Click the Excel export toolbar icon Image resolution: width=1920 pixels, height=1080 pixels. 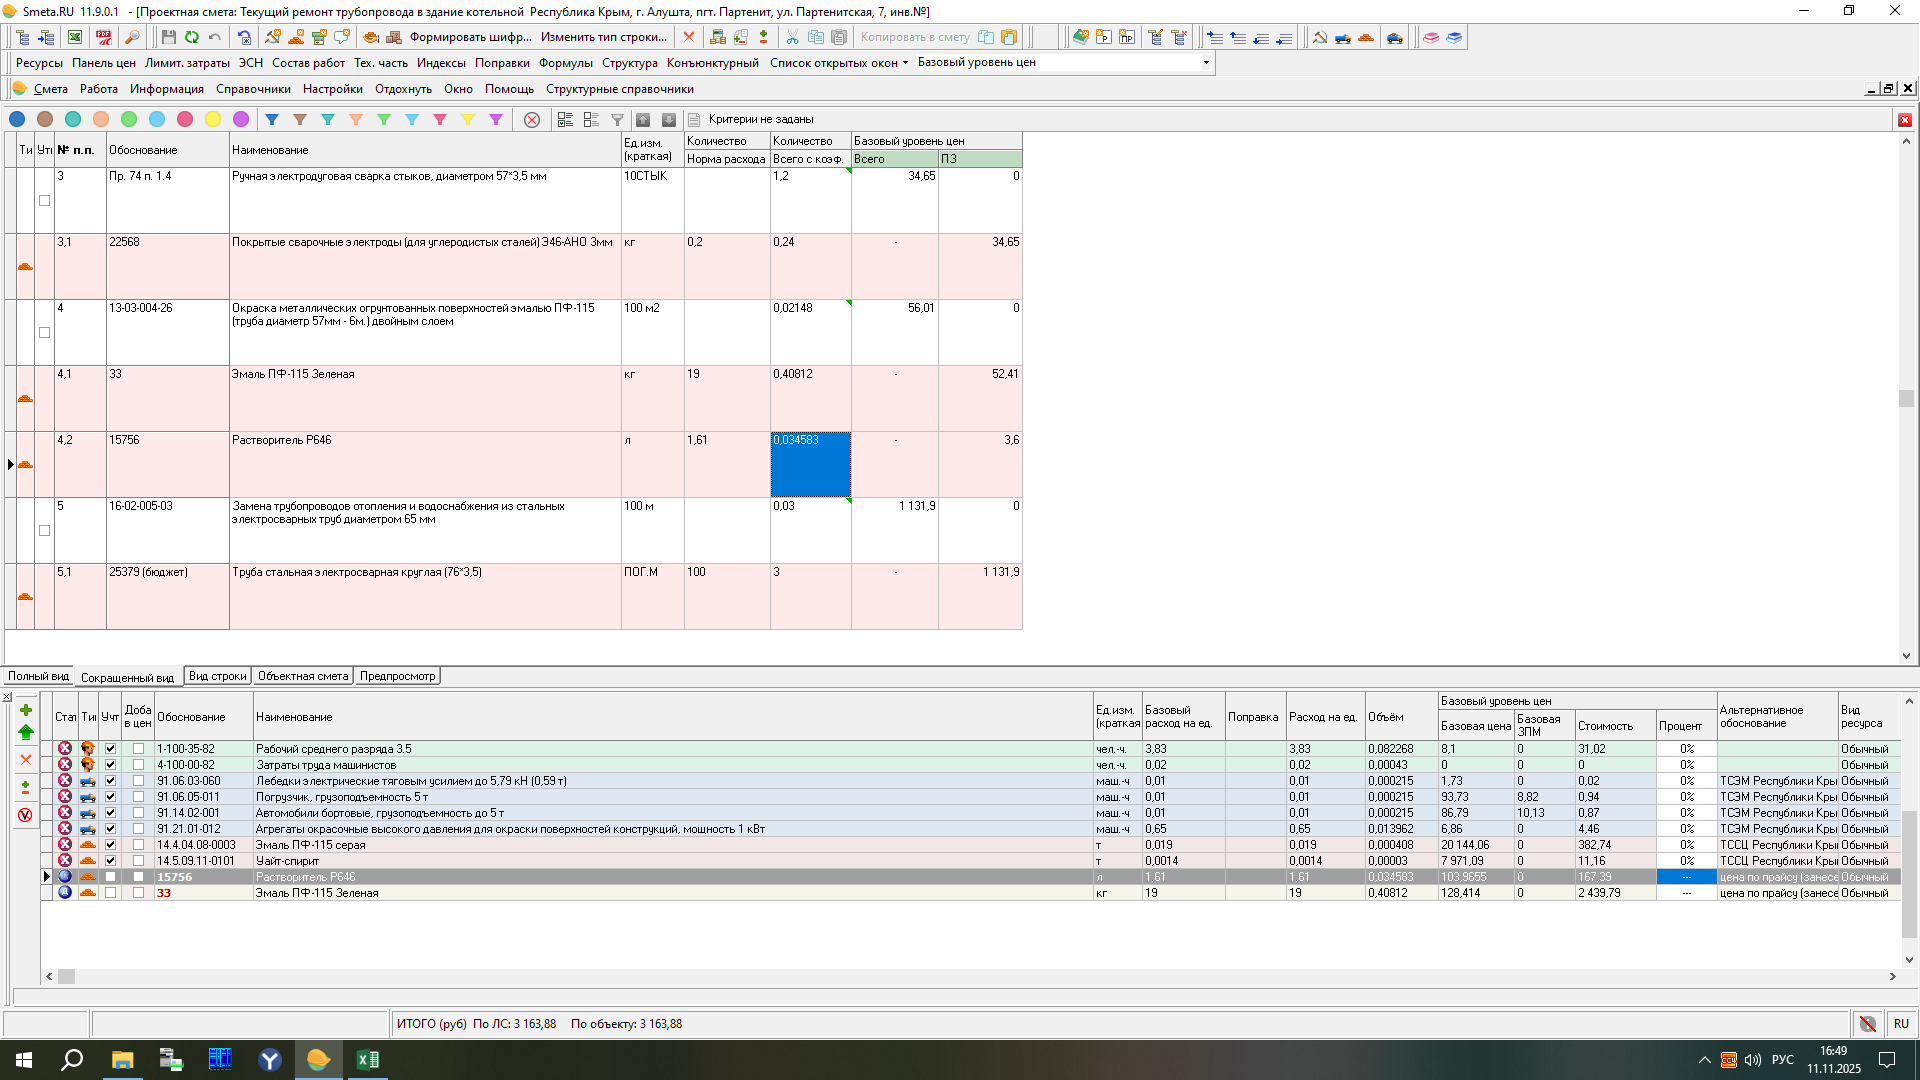point(75,37)
